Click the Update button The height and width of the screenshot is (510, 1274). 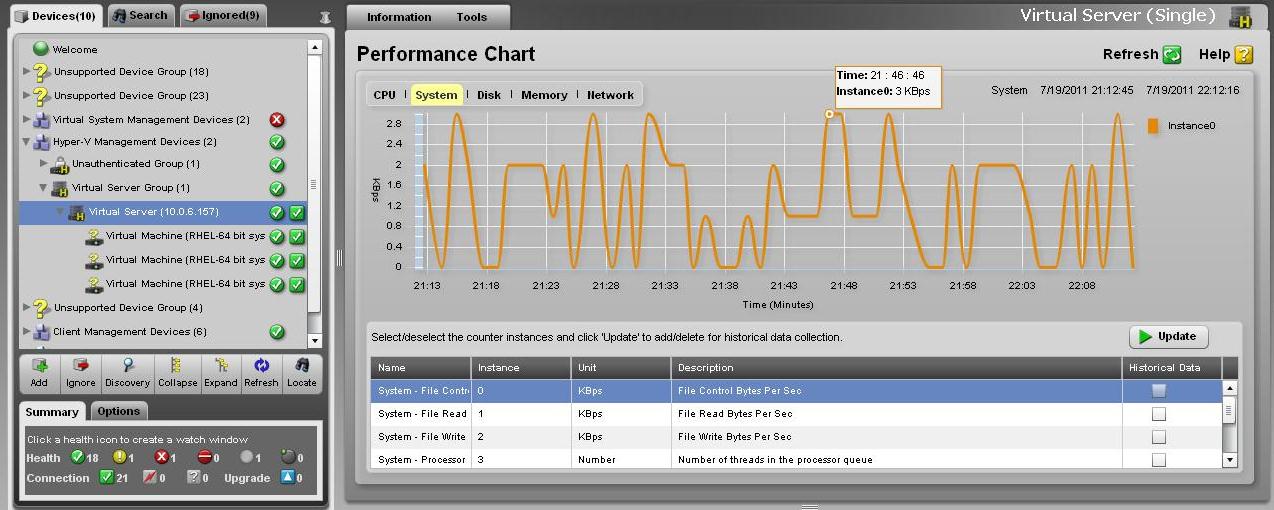click(x=1169, y=337)
